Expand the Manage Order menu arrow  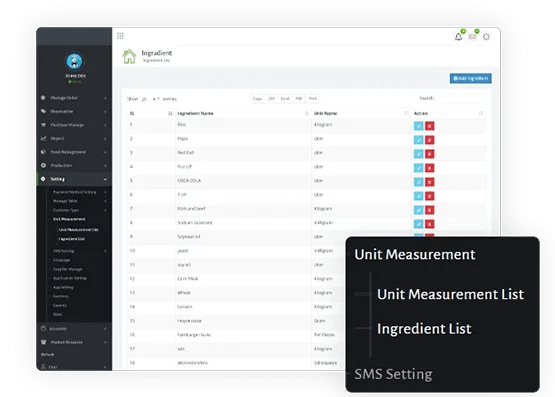[105, 98]
